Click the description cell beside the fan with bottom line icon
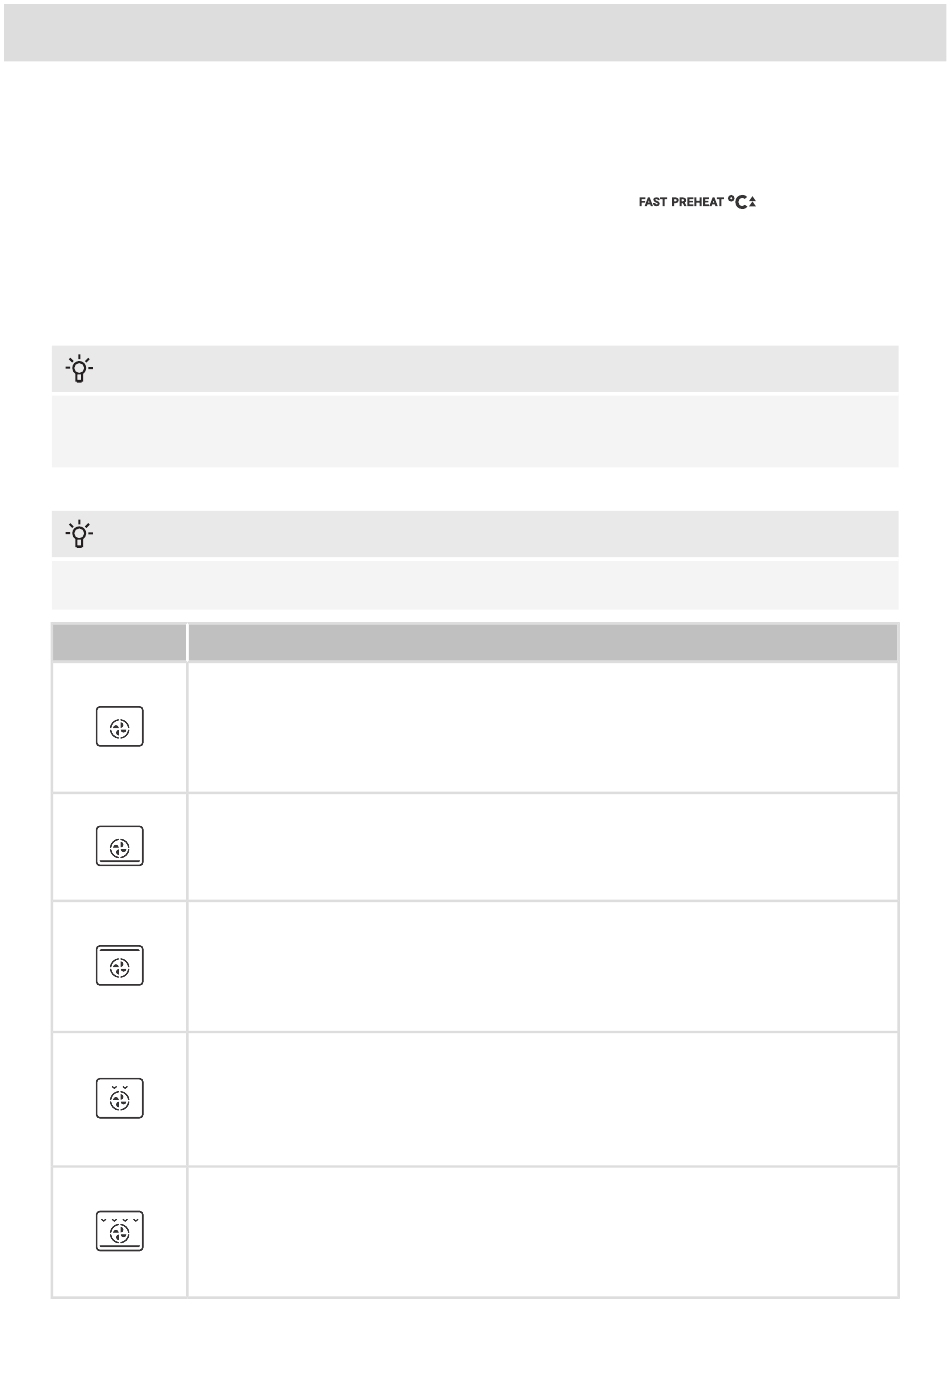 (543, 847)
